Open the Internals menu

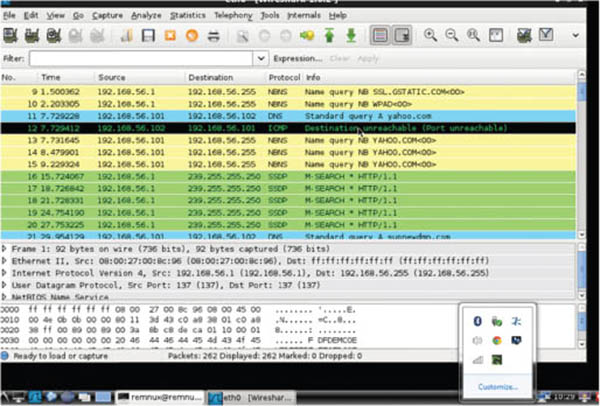point(304,16)
